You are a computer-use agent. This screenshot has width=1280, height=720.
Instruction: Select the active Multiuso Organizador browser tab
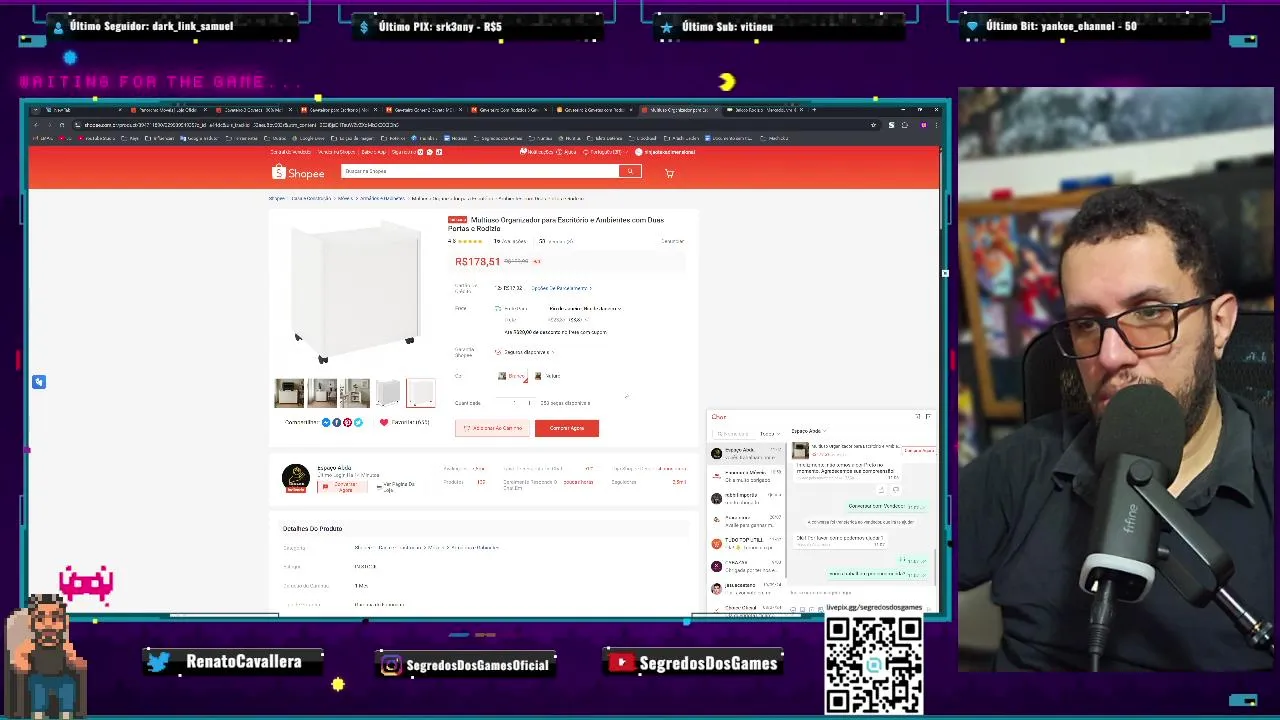tap(677, 110)
